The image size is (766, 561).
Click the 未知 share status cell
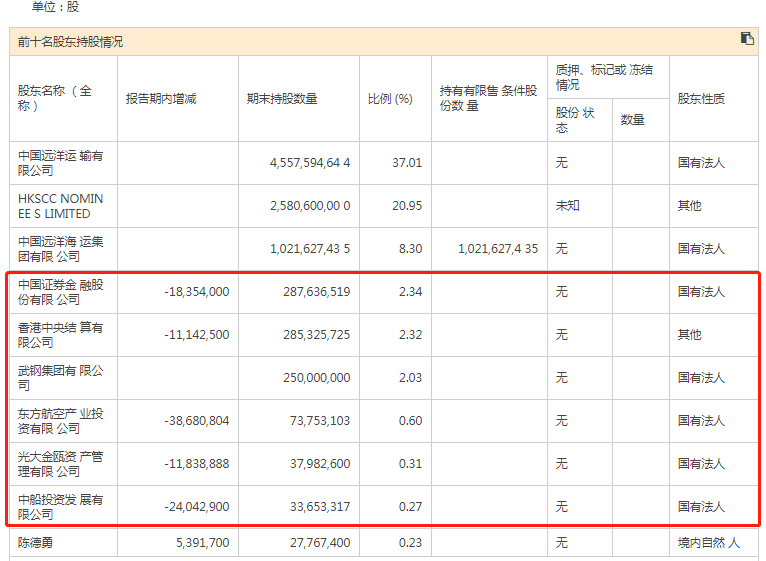point(568,206)
